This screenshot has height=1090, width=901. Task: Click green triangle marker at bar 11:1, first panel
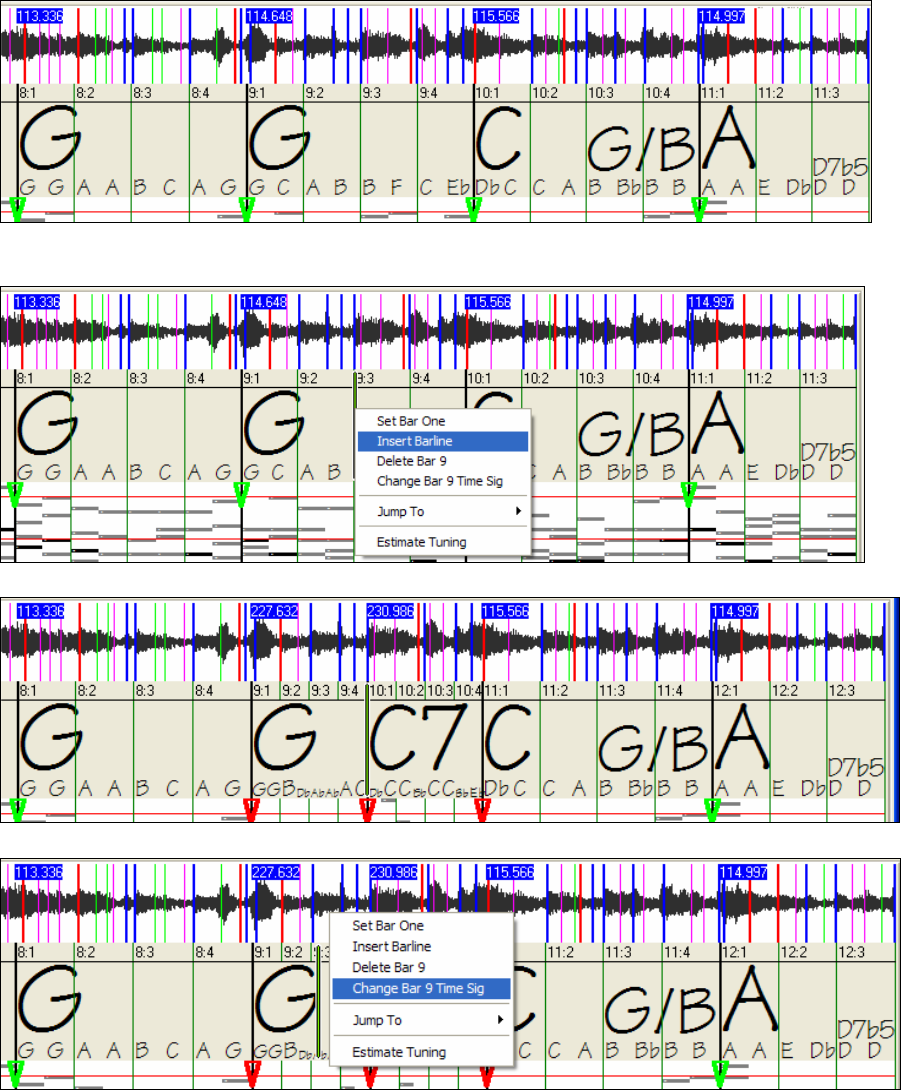click(699, 209)
